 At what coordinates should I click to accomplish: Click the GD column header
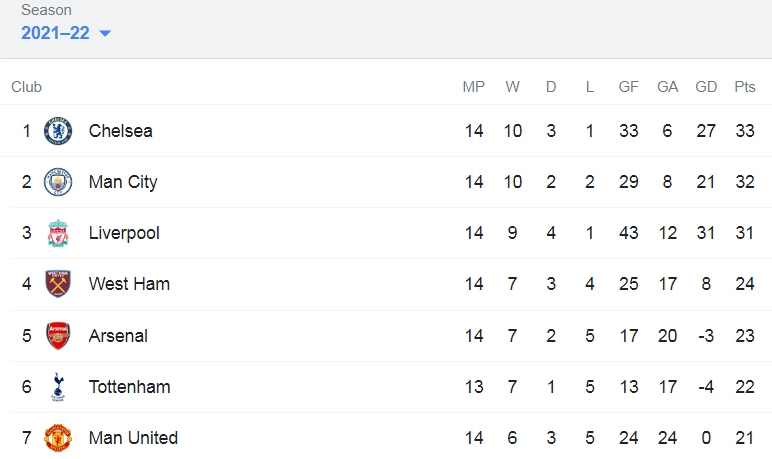click(706, 87)
